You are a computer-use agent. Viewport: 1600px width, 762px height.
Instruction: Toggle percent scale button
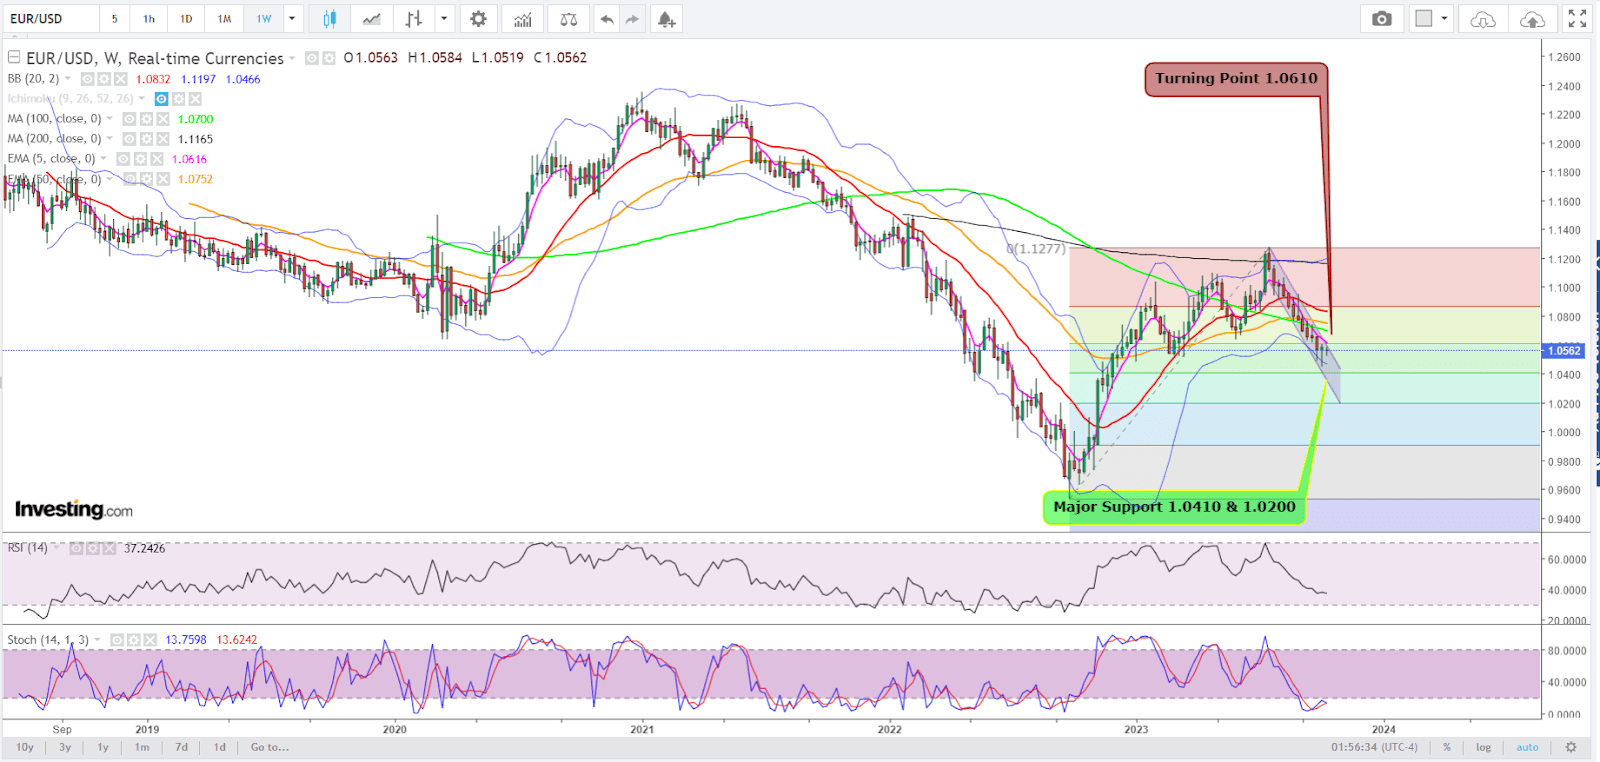1446,747
